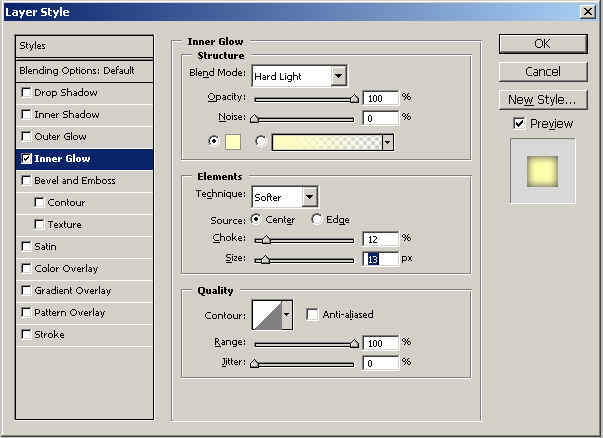Viewport: 603px width, 438px height.
Task: Open the gradient picker dropdown arrow
Action: tap(388, 142)
